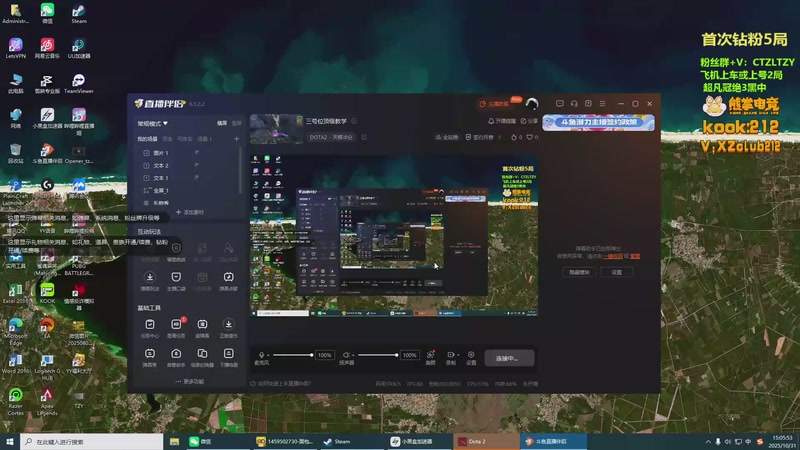This screenshot has width=800, height=450.
Task: Click the user avatar in title bar
Action: (532, 104)
